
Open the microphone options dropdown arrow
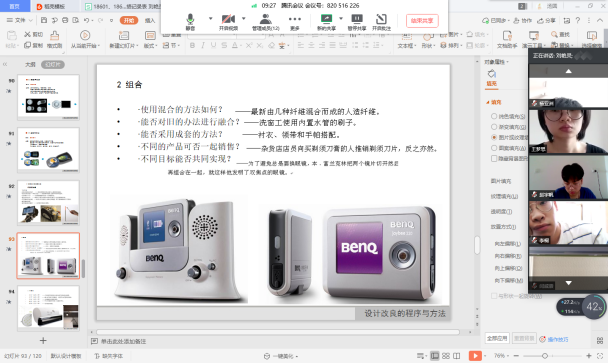[x=211, y=18]
